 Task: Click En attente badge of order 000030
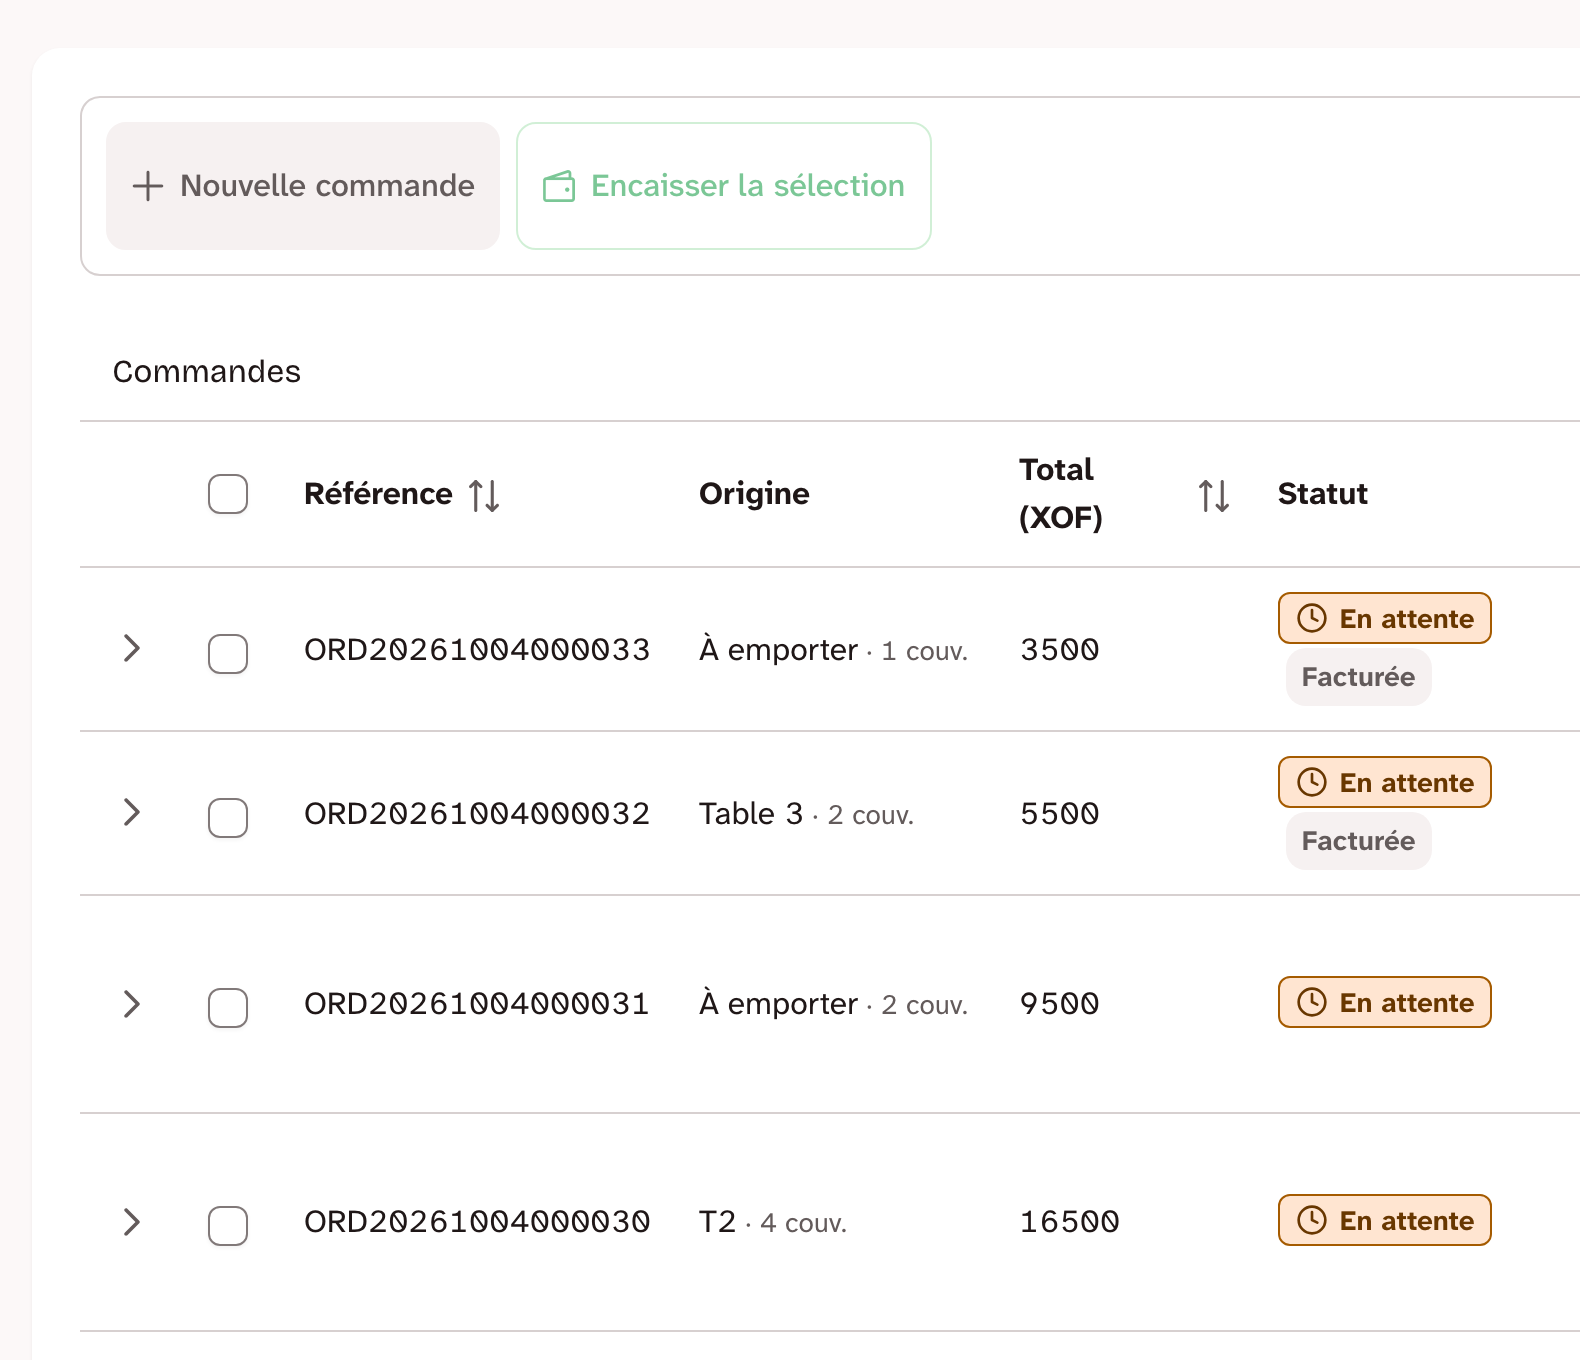[x=1385, y=1220]
